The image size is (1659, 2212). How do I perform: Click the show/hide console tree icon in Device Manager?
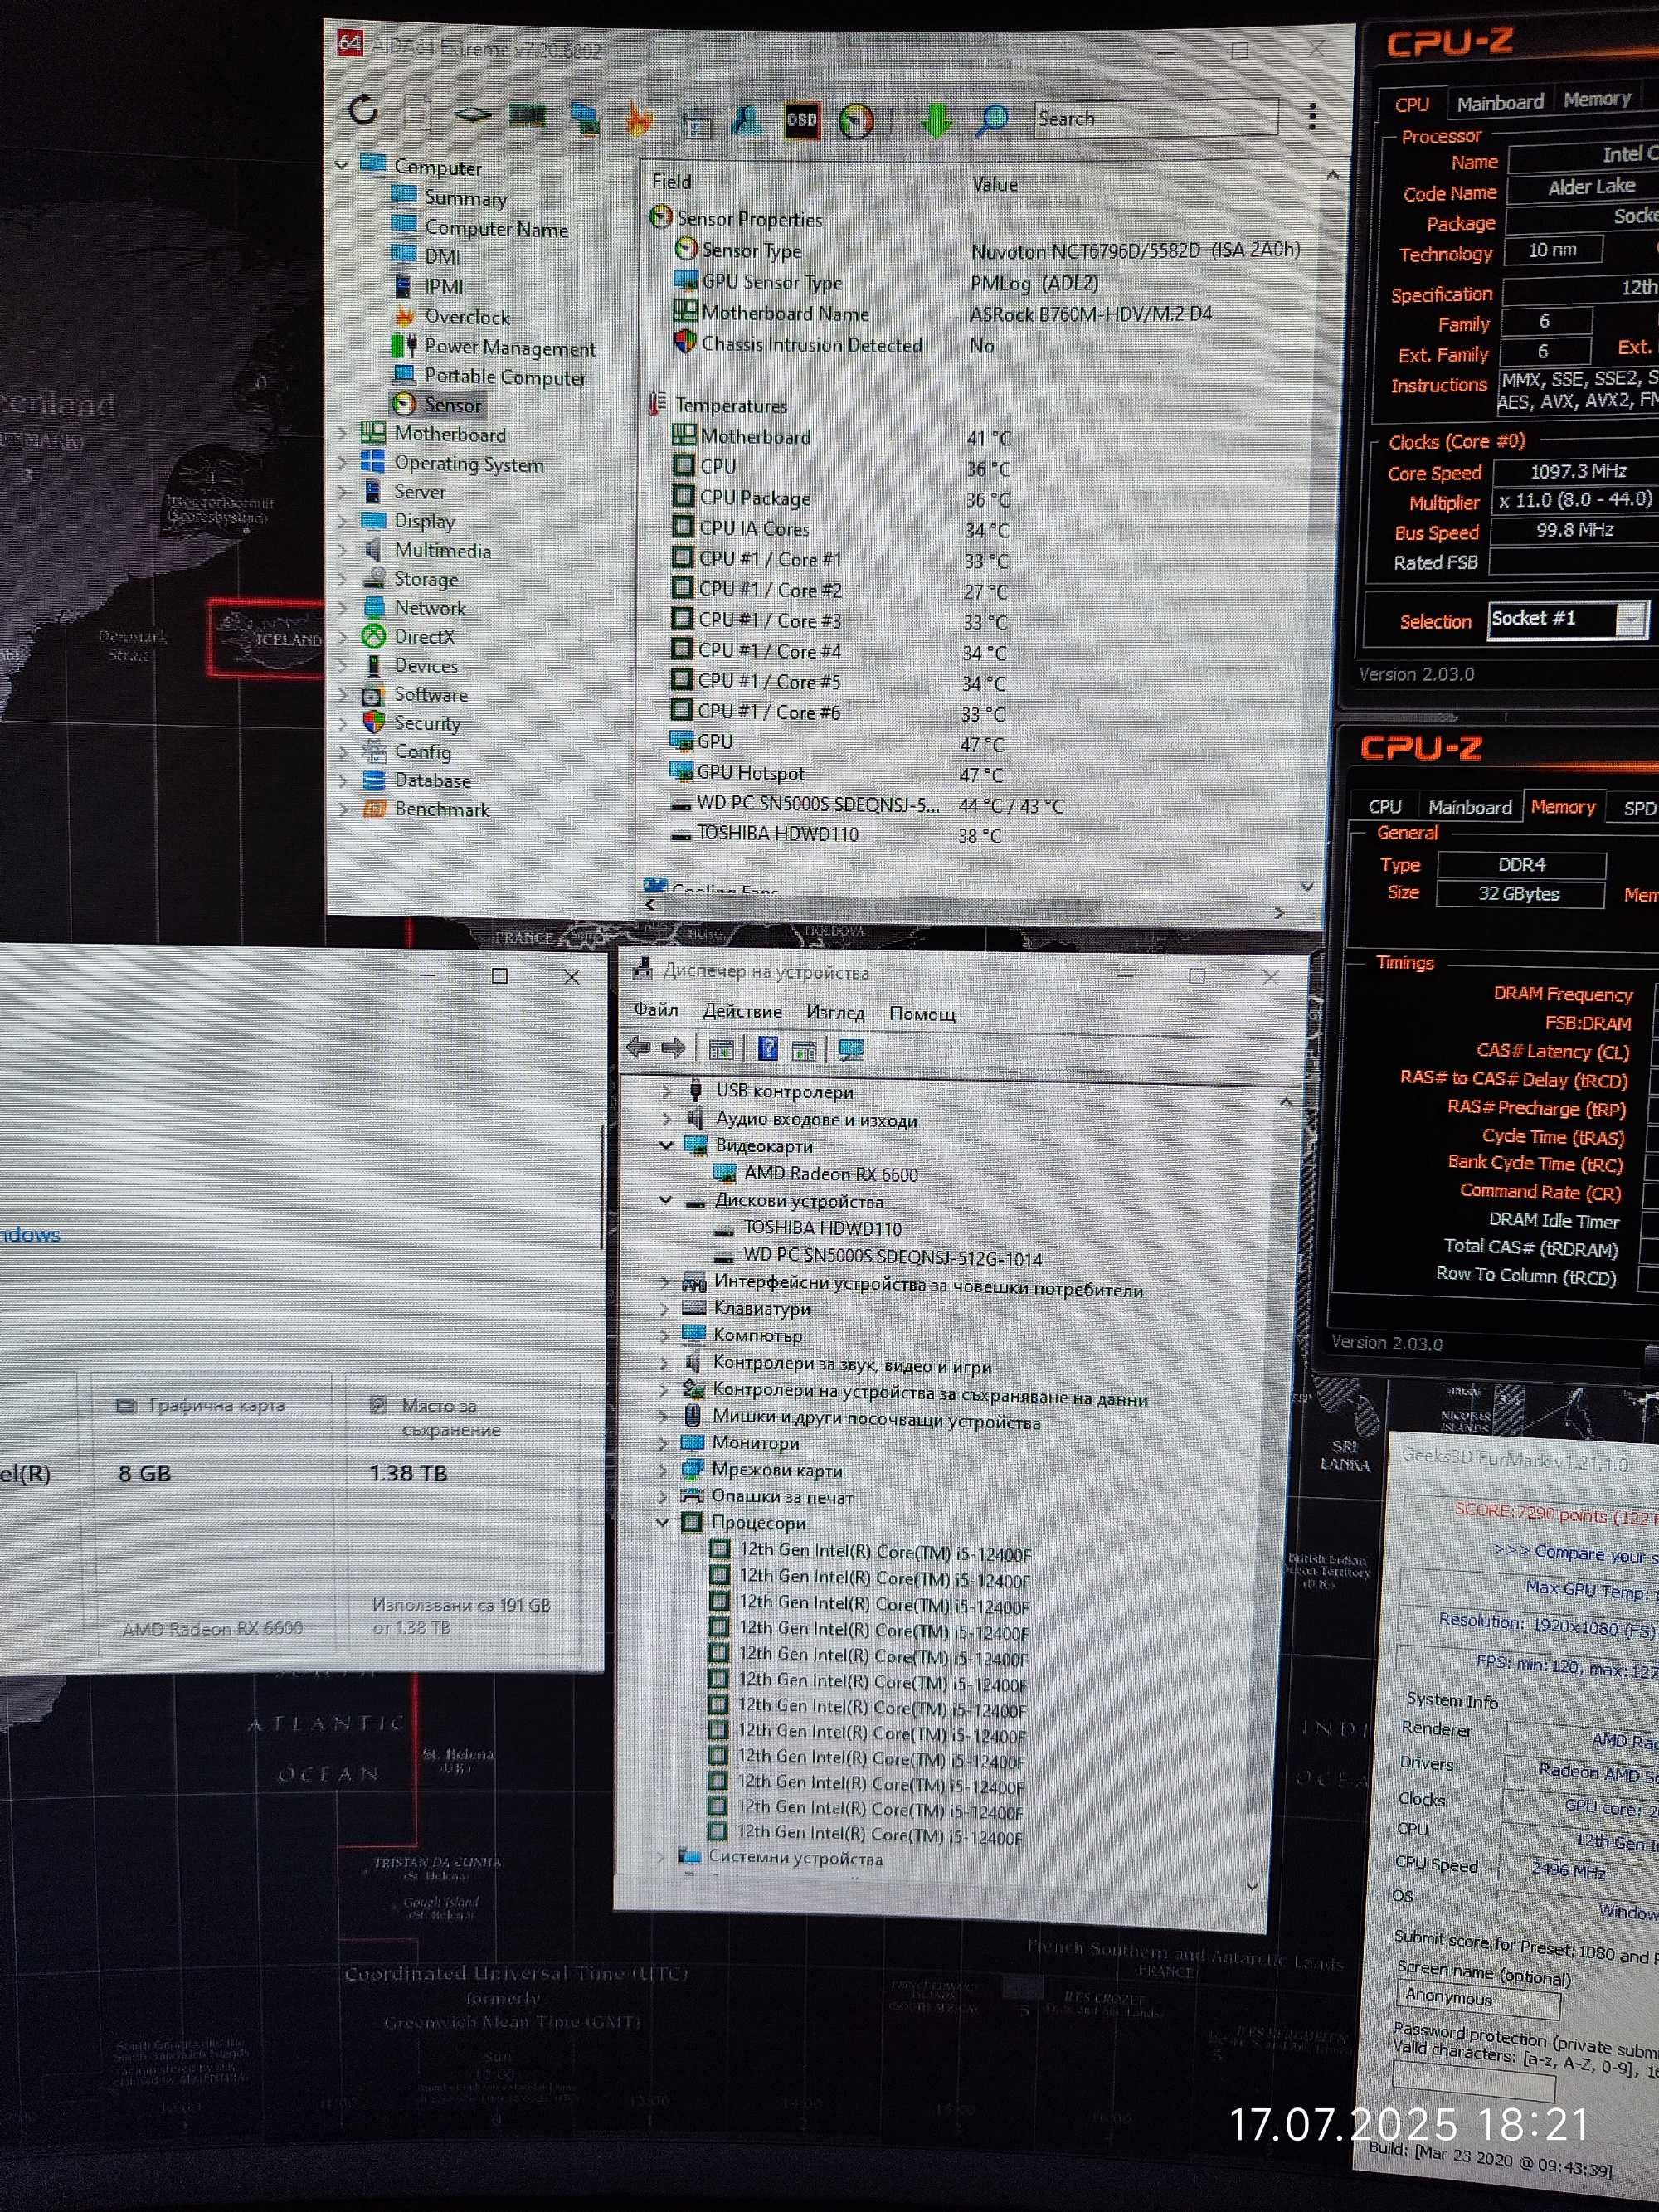720,1049
